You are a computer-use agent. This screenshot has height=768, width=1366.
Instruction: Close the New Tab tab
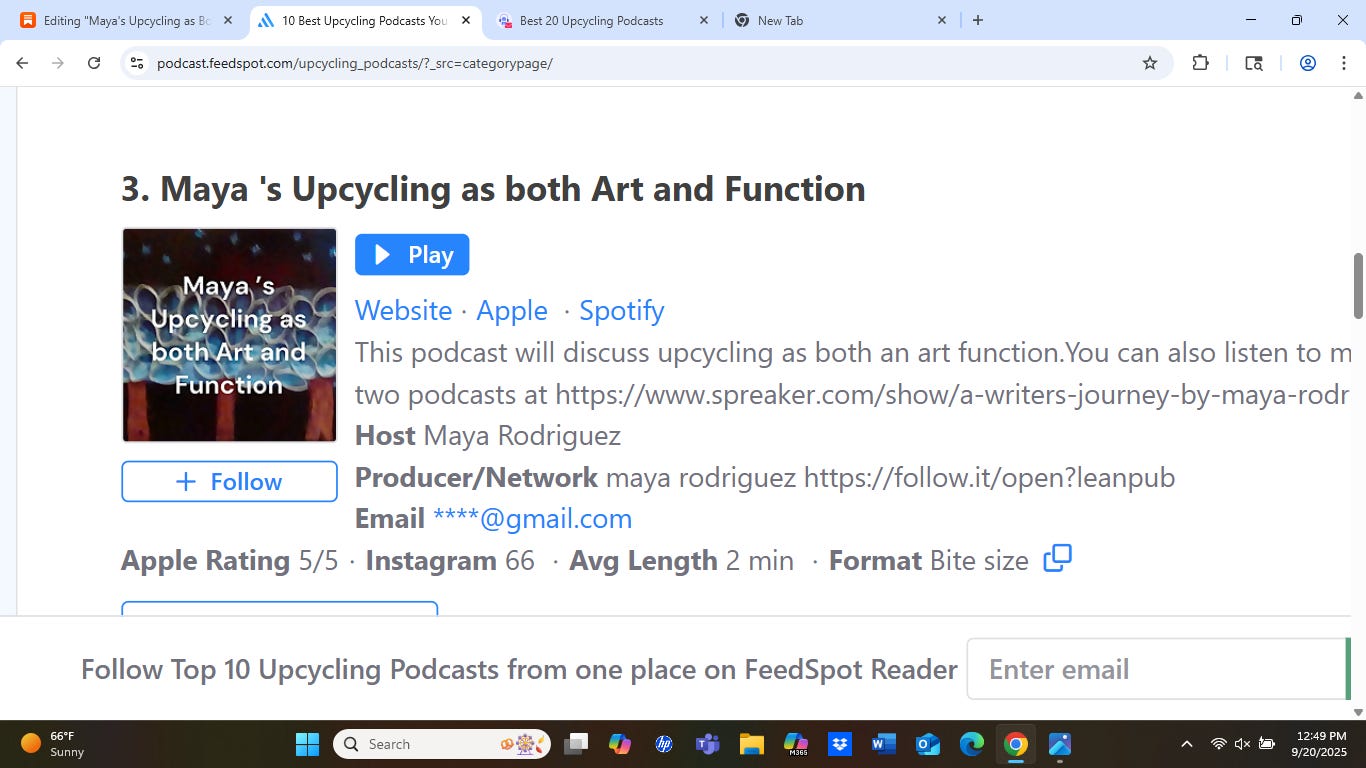[941, 20]
